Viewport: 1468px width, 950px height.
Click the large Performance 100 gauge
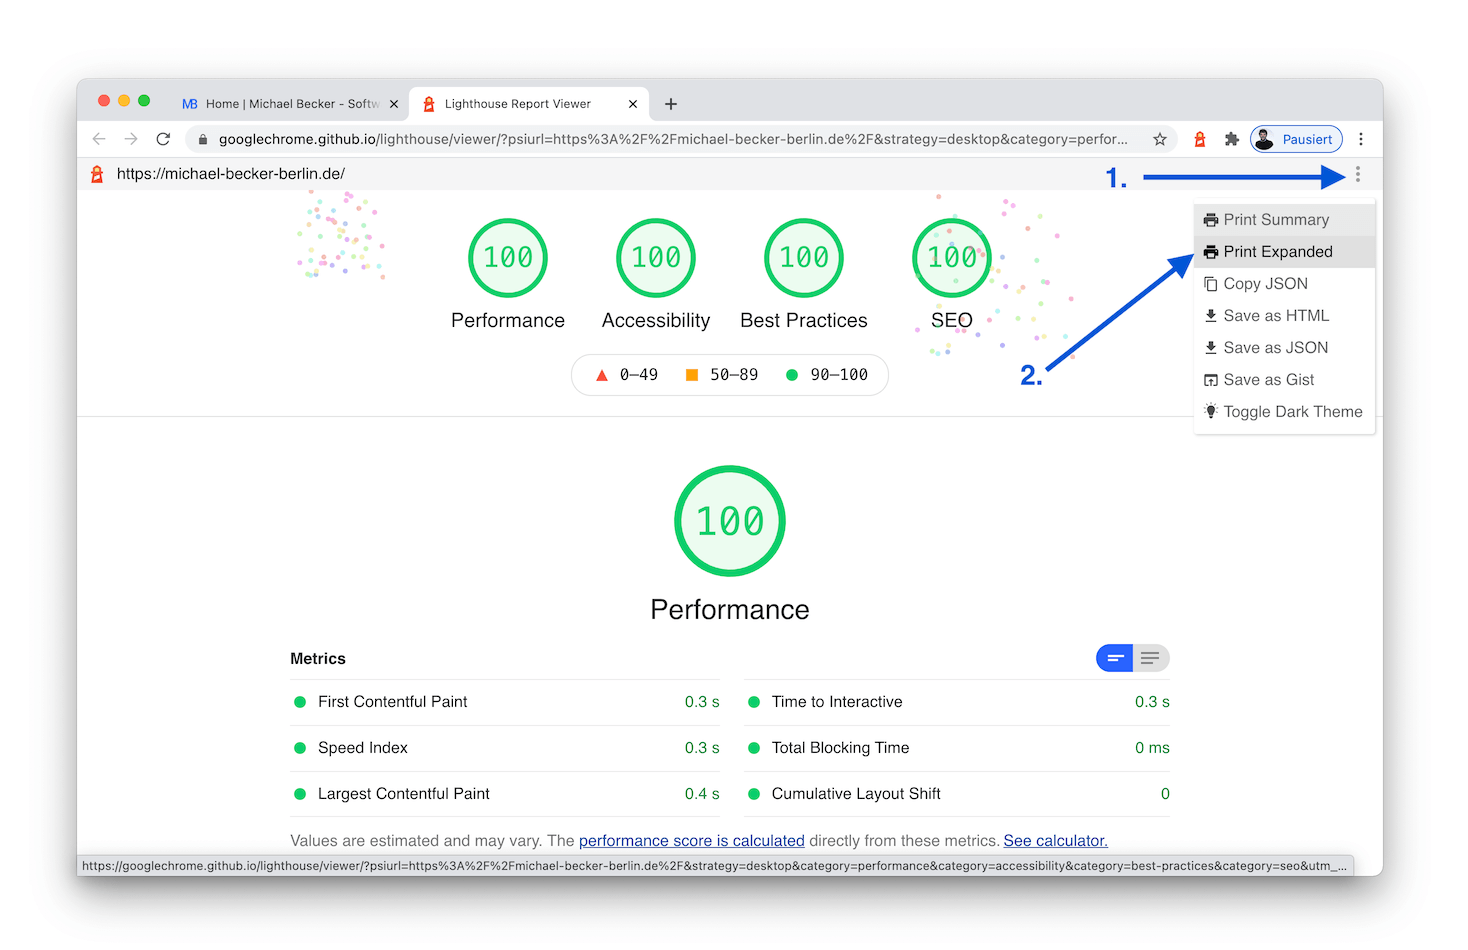click(730, 521)
